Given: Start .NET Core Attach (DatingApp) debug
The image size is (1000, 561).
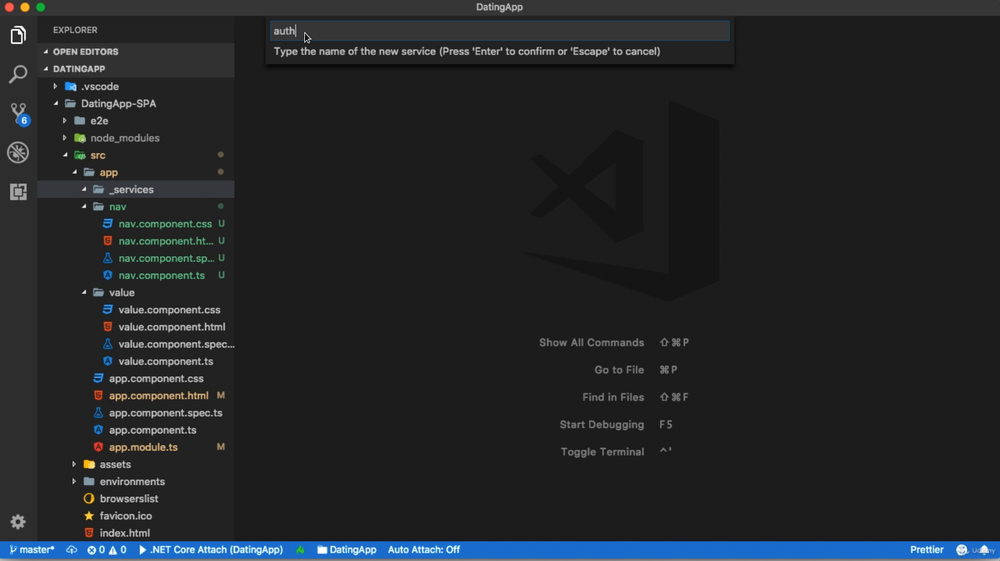Looking at the screenshot, I should [210, 550].
